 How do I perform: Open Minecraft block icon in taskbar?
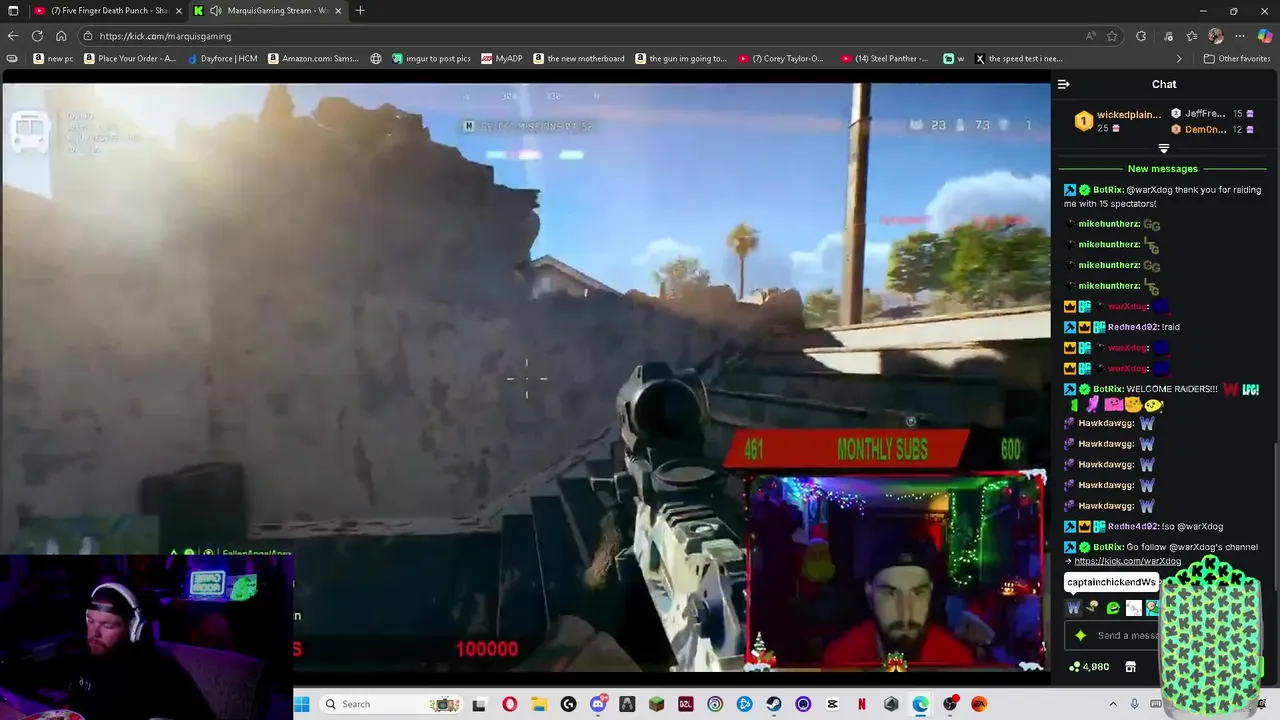pos(656,704)
